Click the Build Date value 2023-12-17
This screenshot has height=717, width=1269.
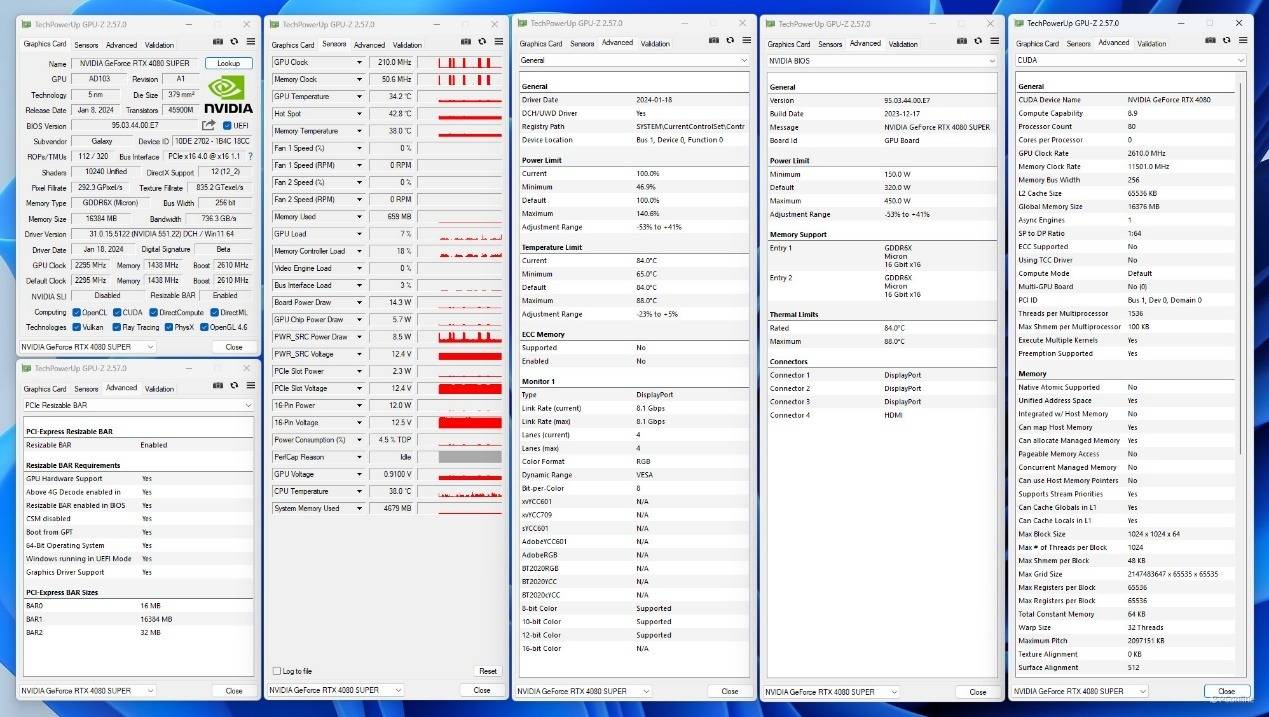(904, 114)
